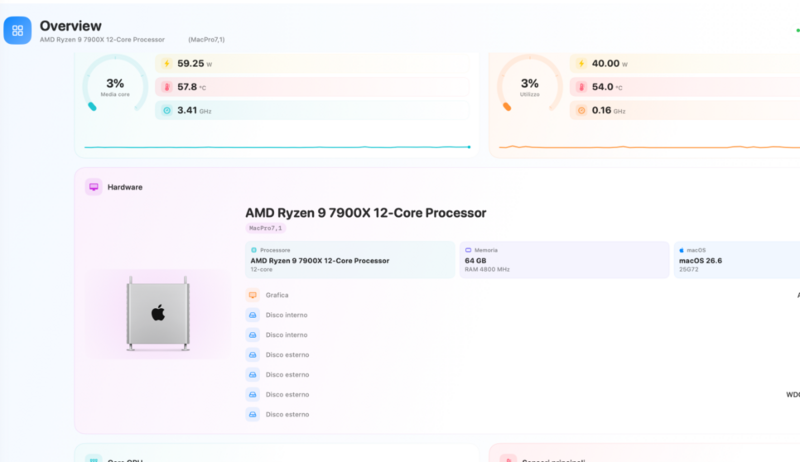Select the macOS 26.6 card
Image resolution: width=800 pixels, height=462 pixels.
[x=737, y=260]
